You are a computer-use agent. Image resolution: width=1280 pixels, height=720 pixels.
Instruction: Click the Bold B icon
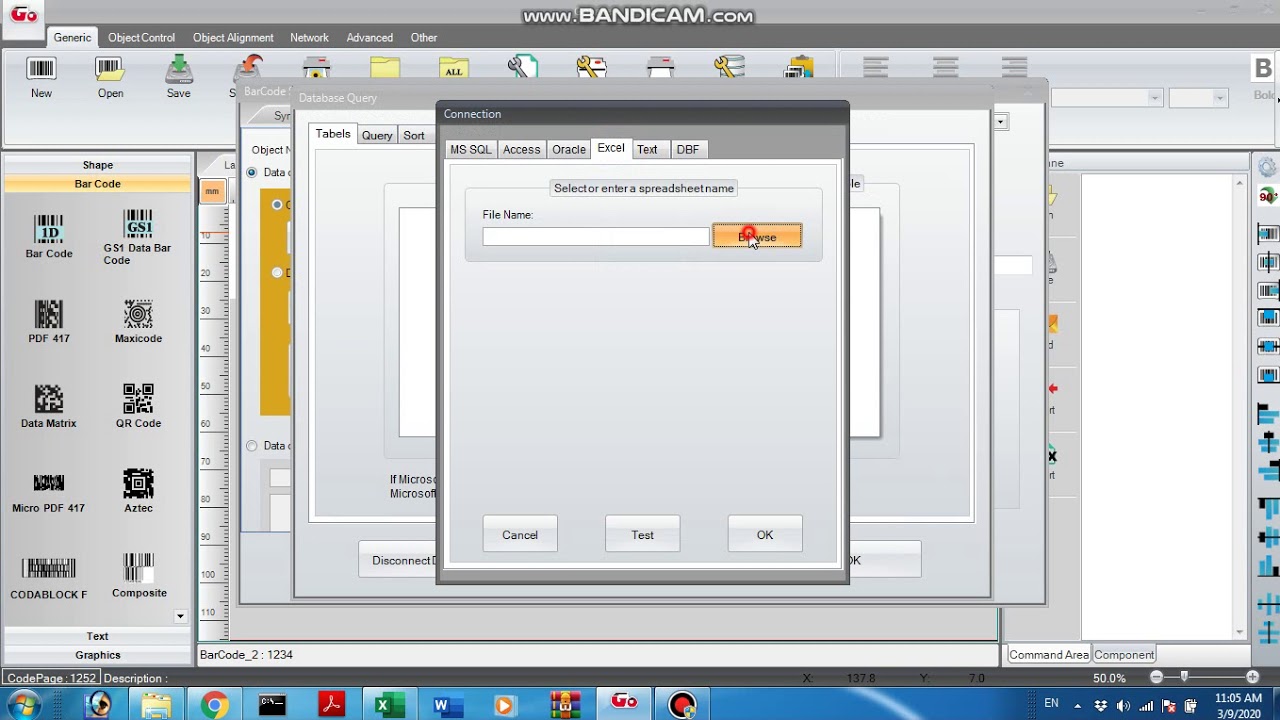[1264, 68]
